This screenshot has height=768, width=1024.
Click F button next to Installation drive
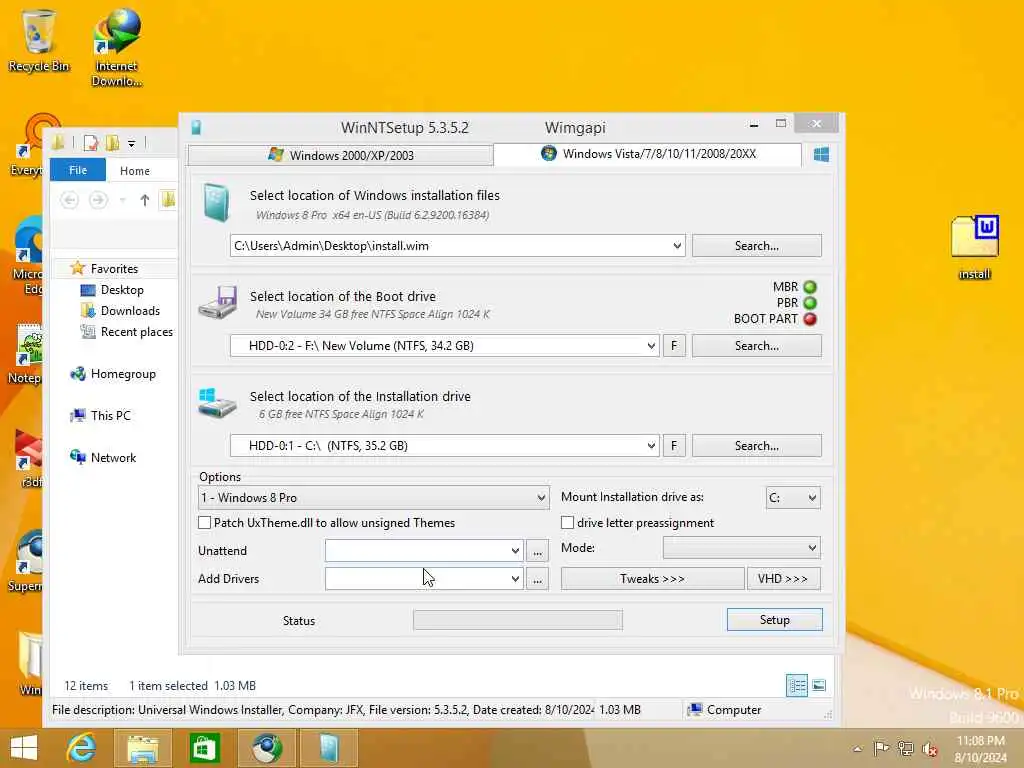(x=674, y=446)
